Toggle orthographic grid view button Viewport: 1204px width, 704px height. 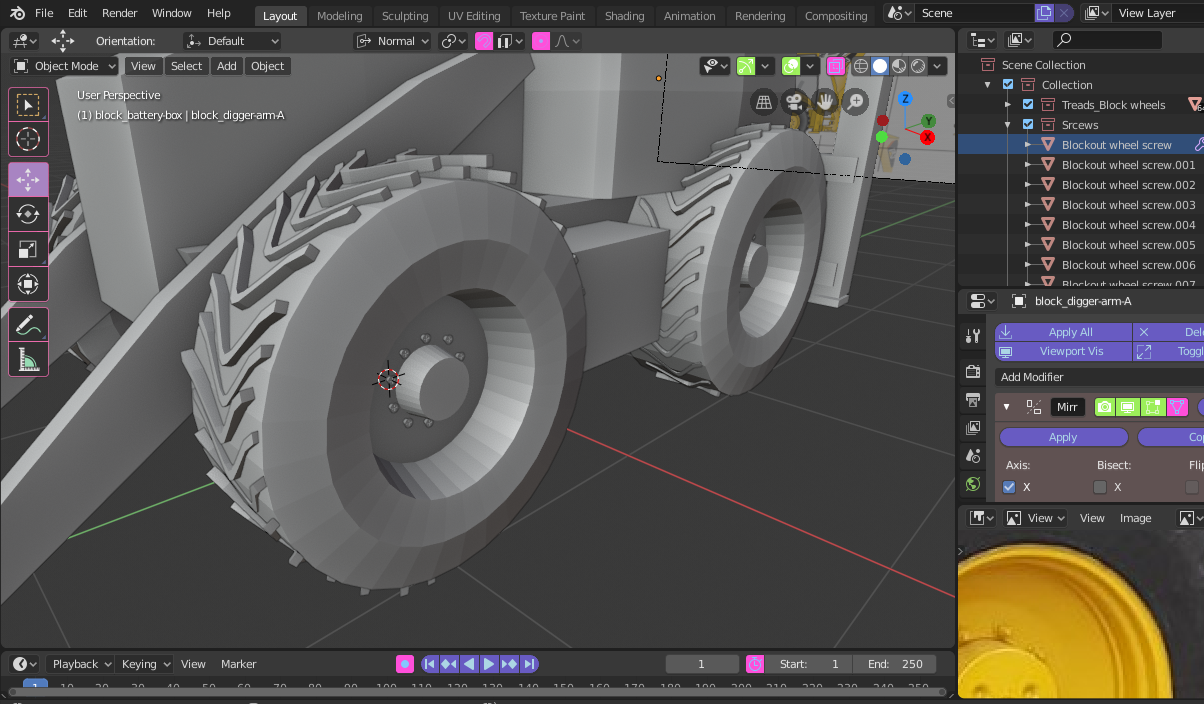[x=764, y=102]
